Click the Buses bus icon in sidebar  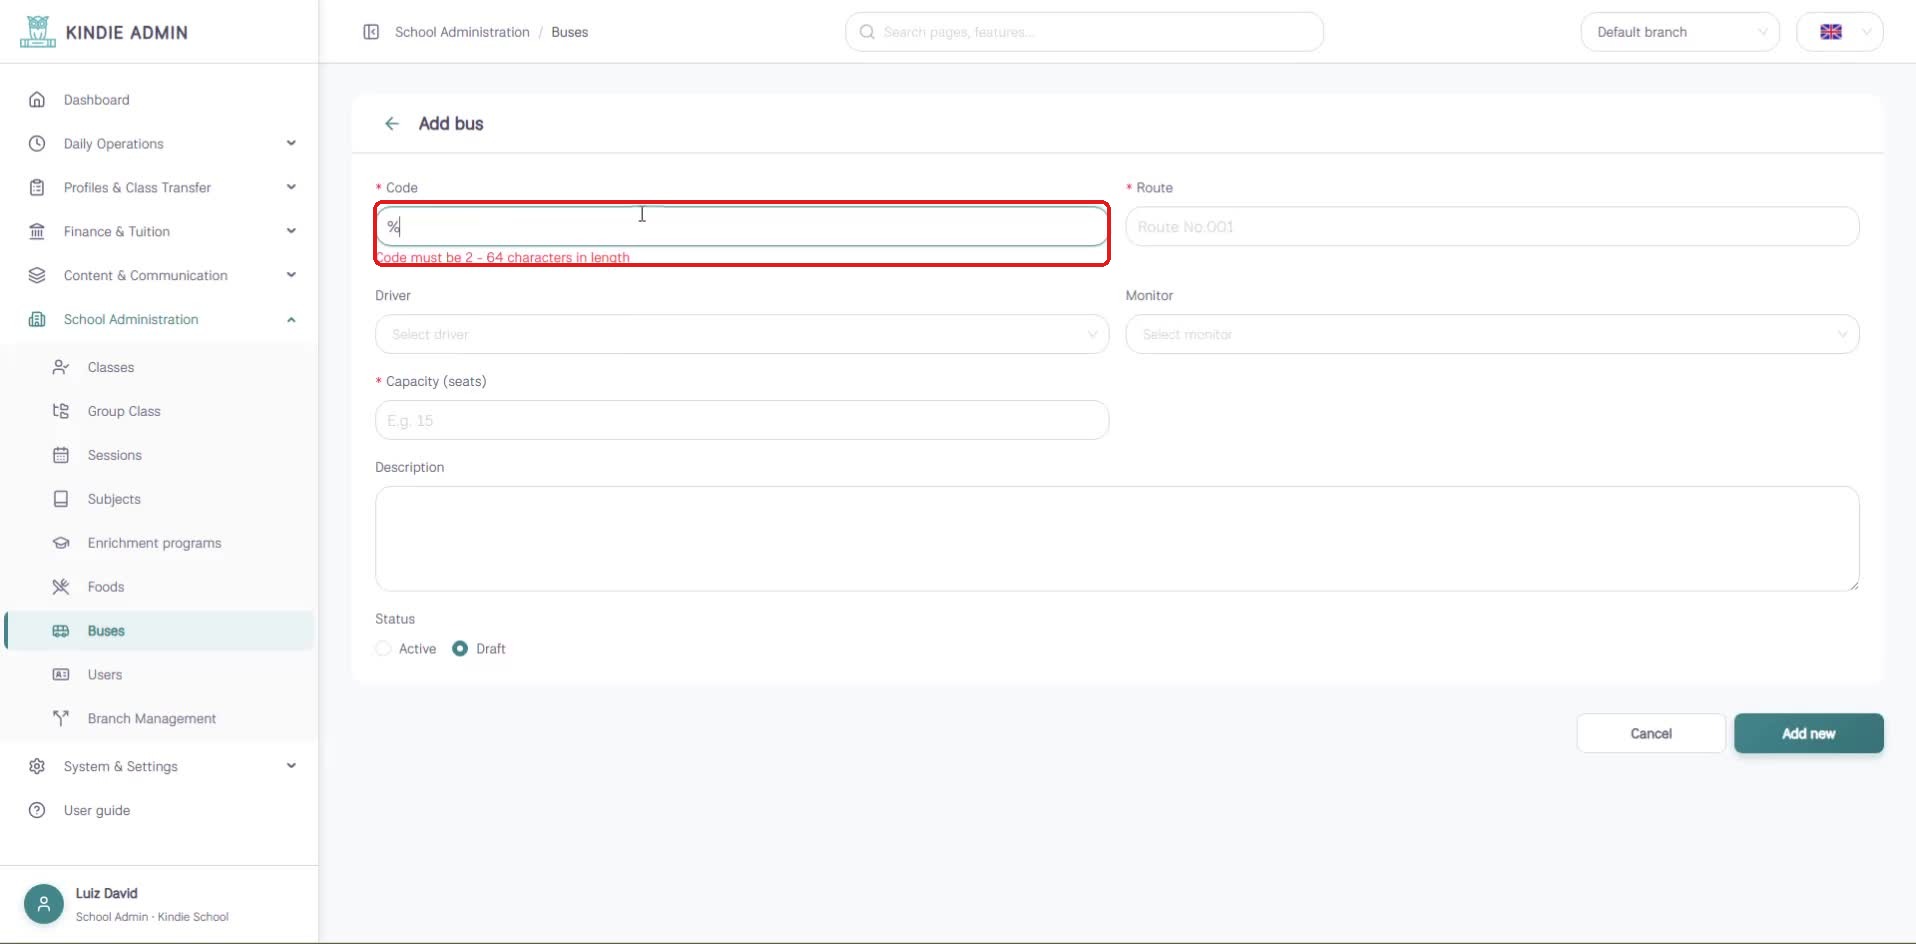pyautogui.click(x=61, y=631)
